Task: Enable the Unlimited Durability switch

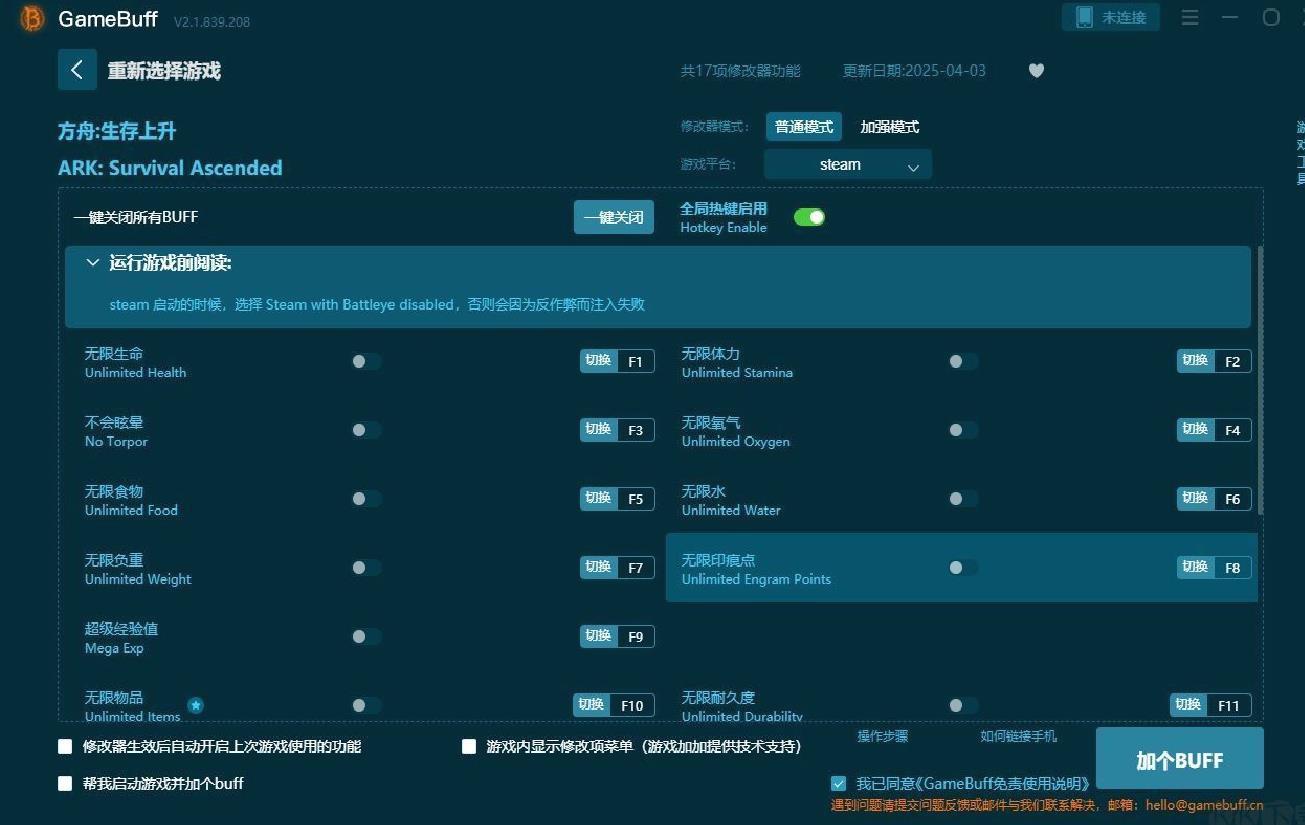Action: pyautogui.click(x=963, y=705)
